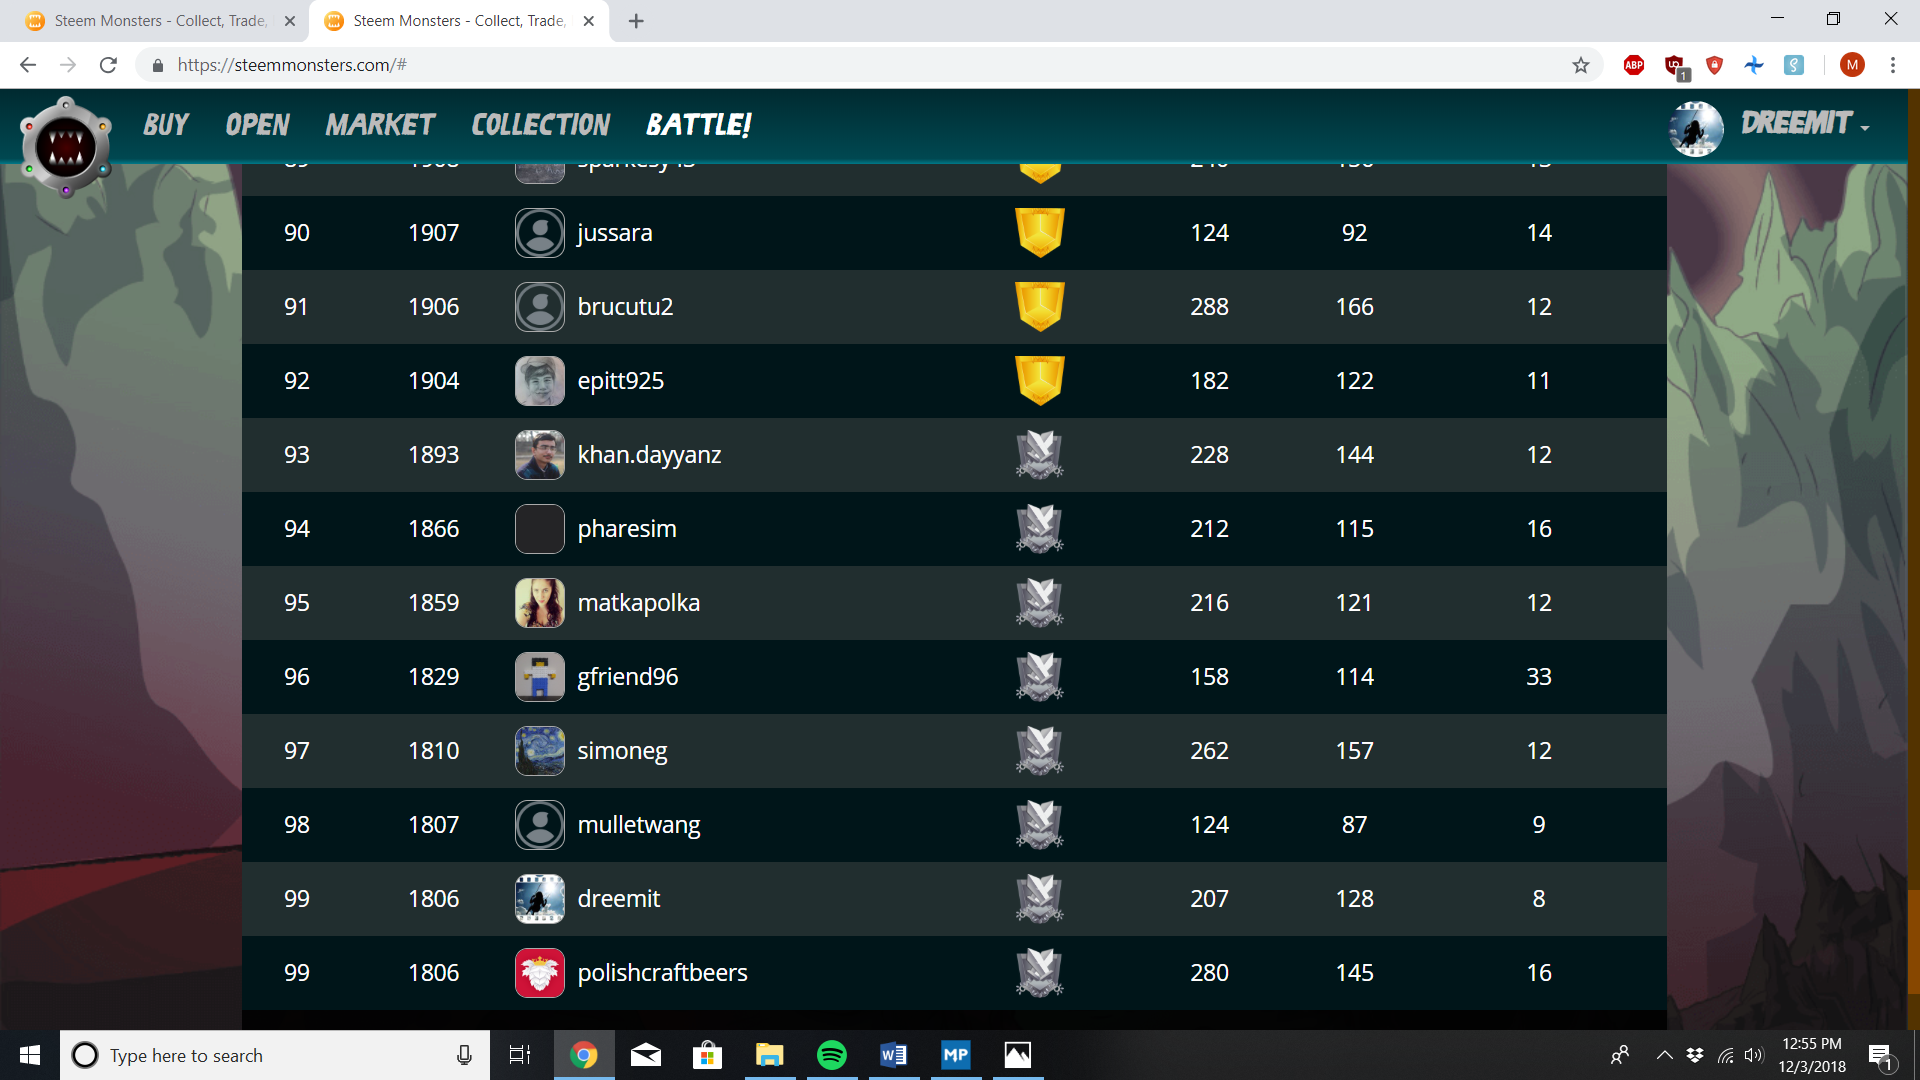Click epitt925's avatar picture

pos(540,381)
